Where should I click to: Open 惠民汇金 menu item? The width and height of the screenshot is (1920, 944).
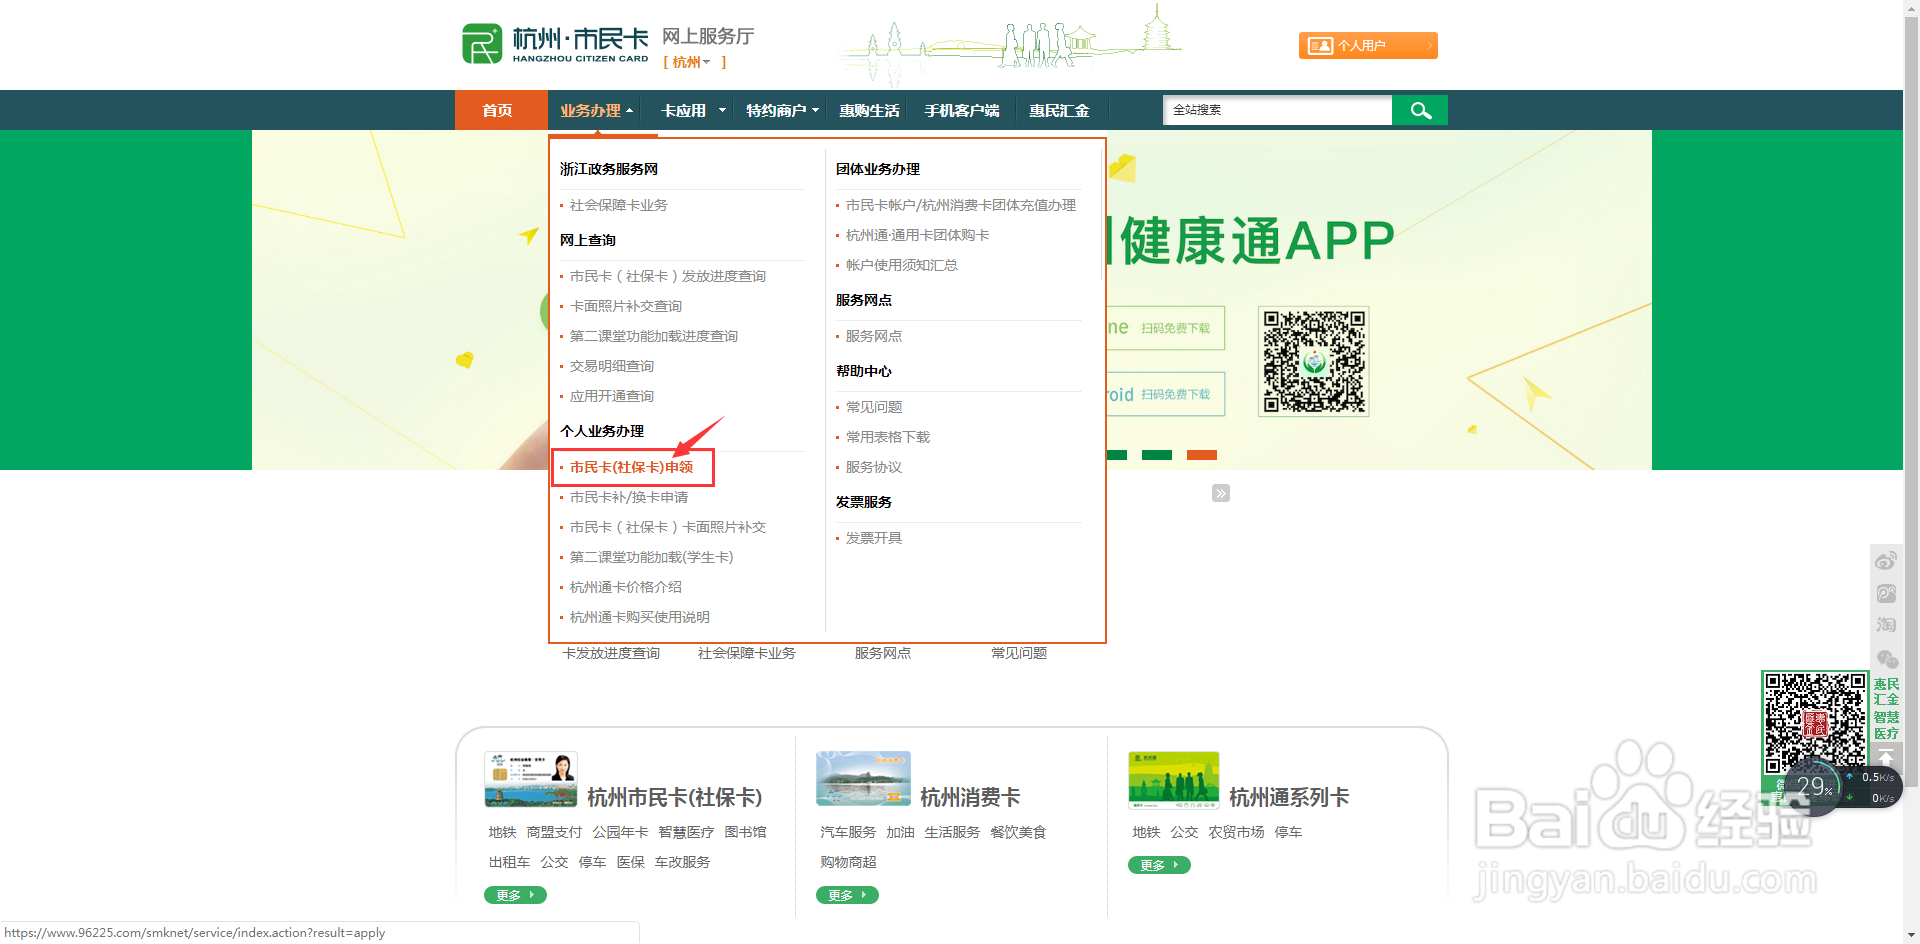(x=1059, y=111)
